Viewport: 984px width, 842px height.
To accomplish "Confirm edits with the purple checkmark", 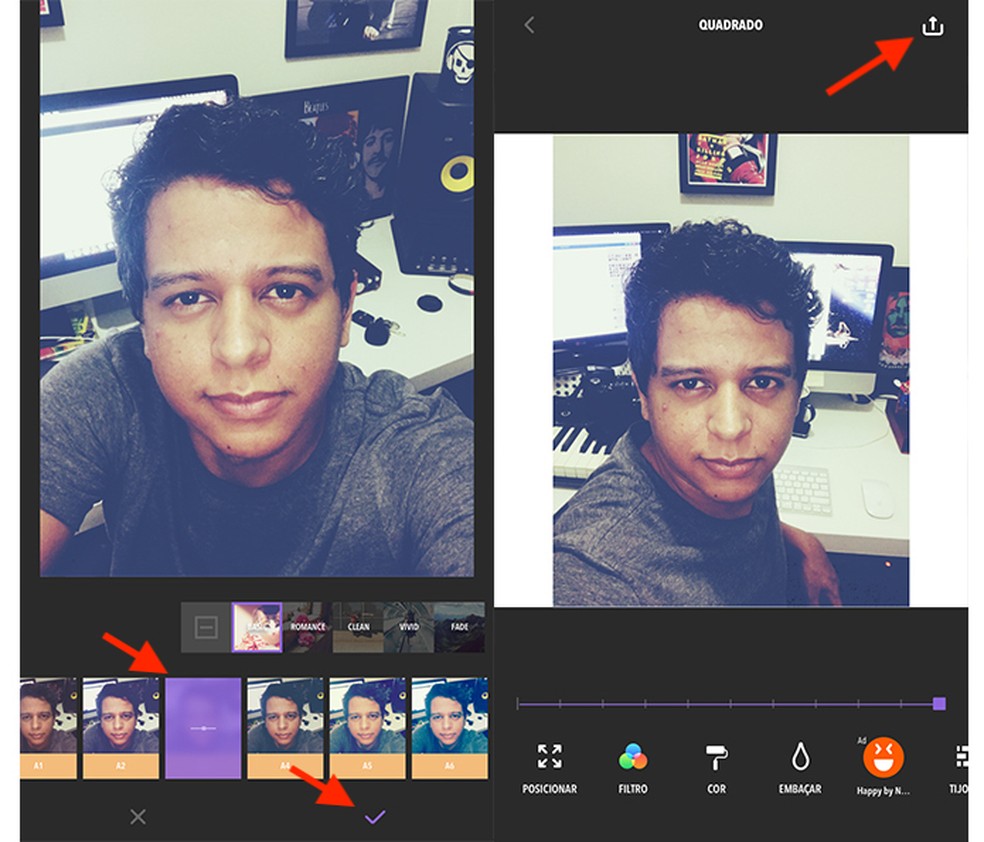I will tap(374, 817).
